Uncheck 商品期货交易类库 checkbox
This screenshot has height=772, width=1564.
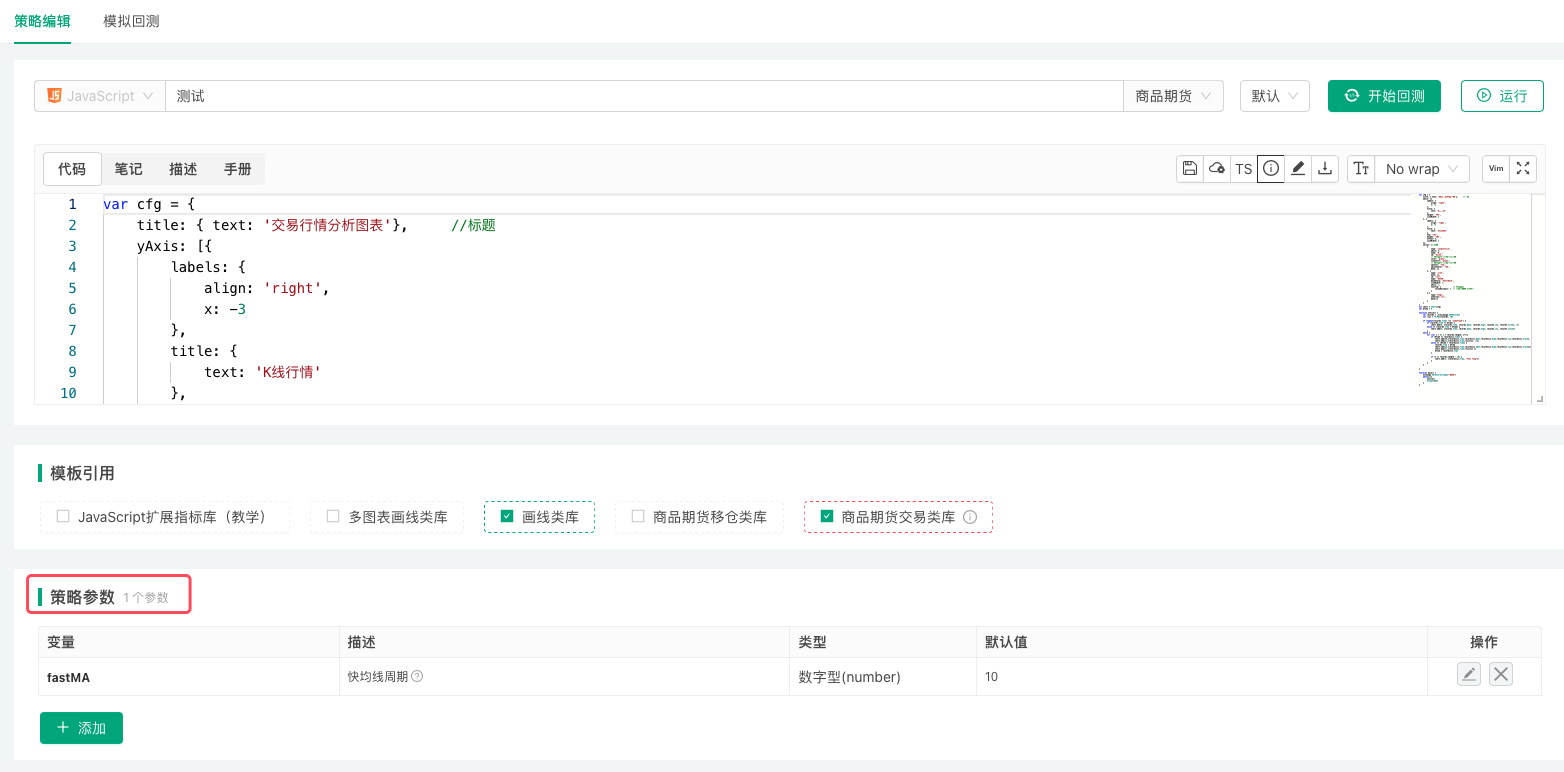click(x=827, y=517)
